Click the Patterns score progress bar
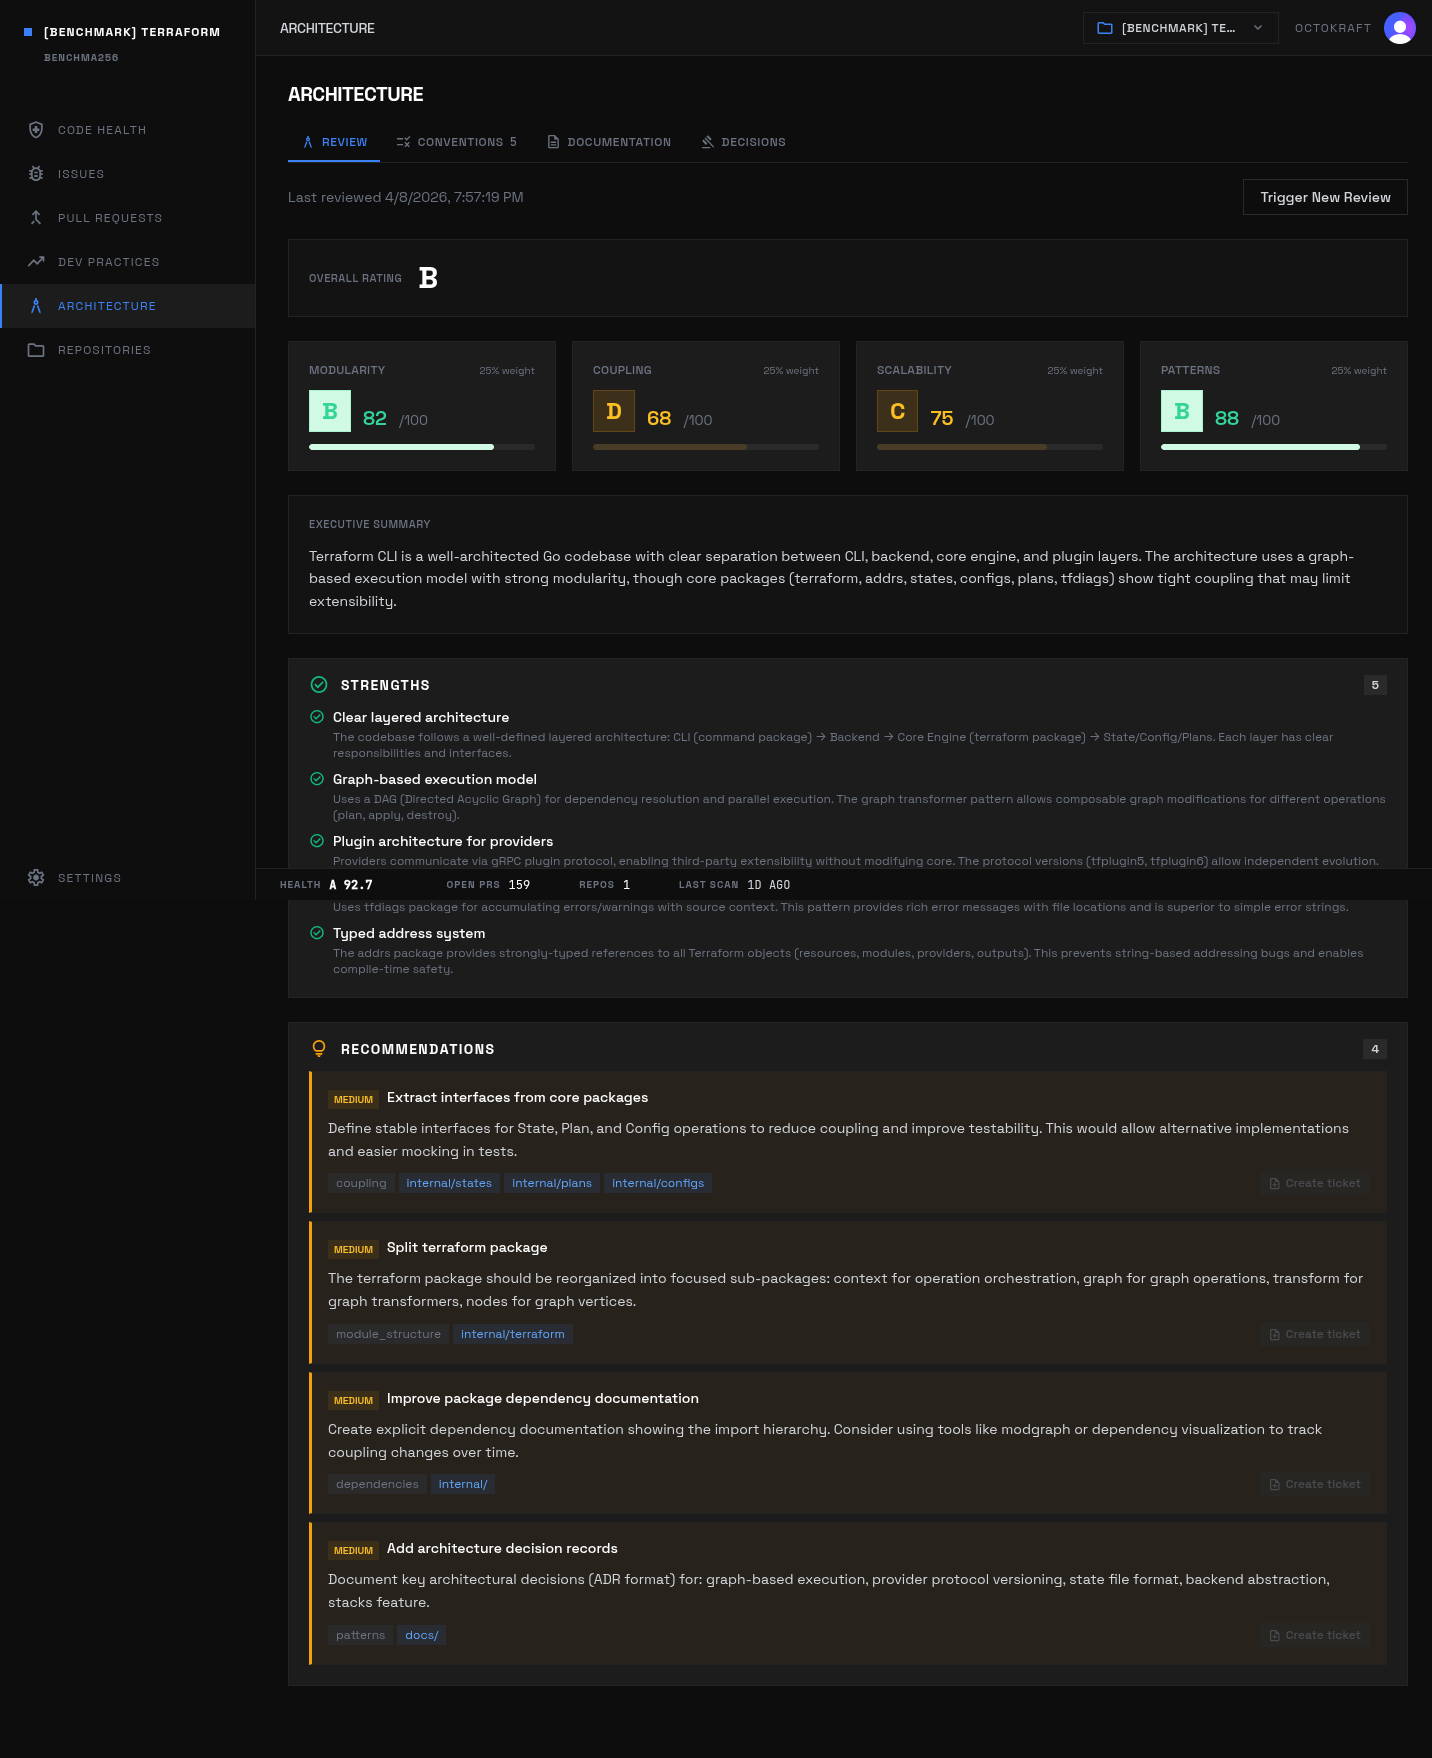This screenshot has height=1758, width=1432. point(1274,447)
